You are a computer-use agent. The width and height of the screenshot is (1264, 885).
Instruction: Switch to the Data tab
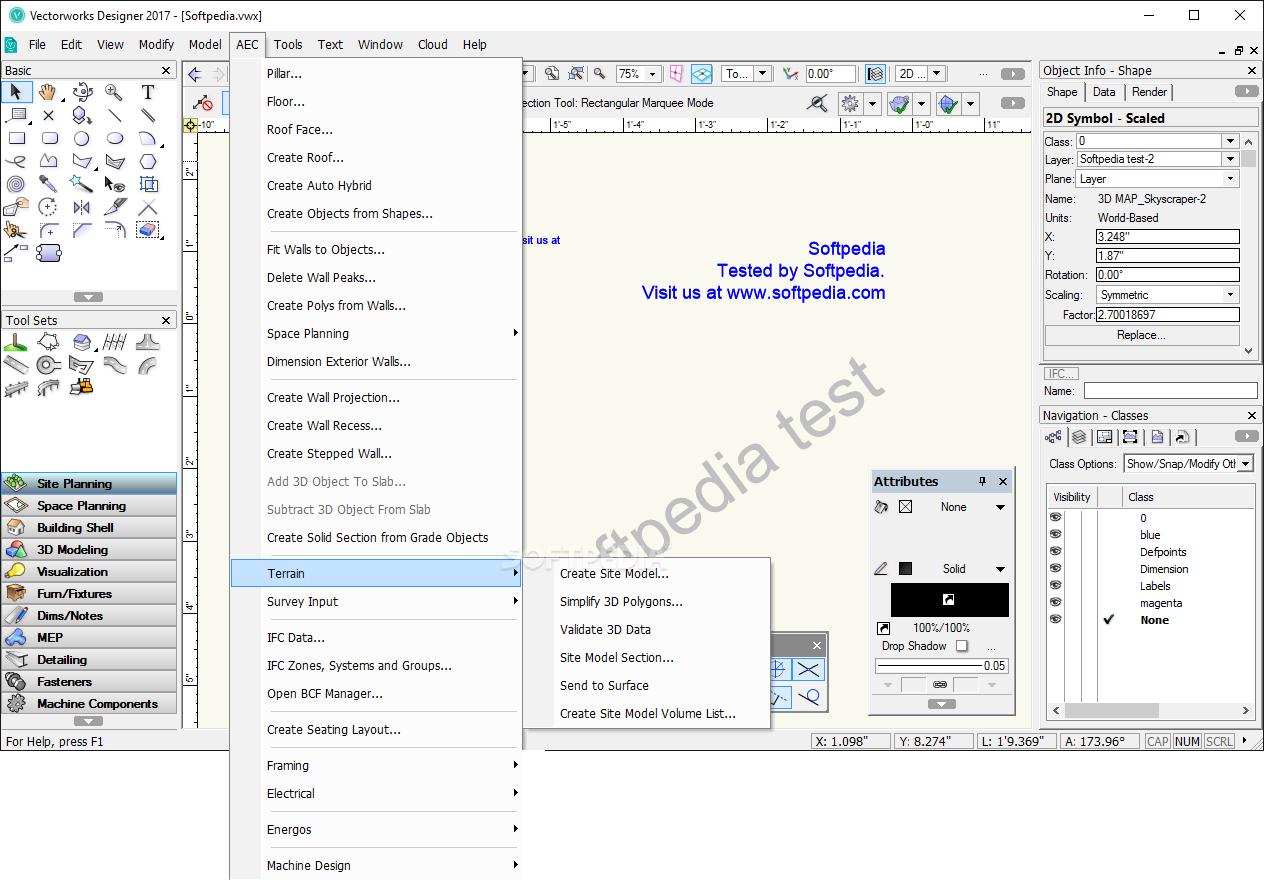pyautogui.click(x=1104, y=92)
